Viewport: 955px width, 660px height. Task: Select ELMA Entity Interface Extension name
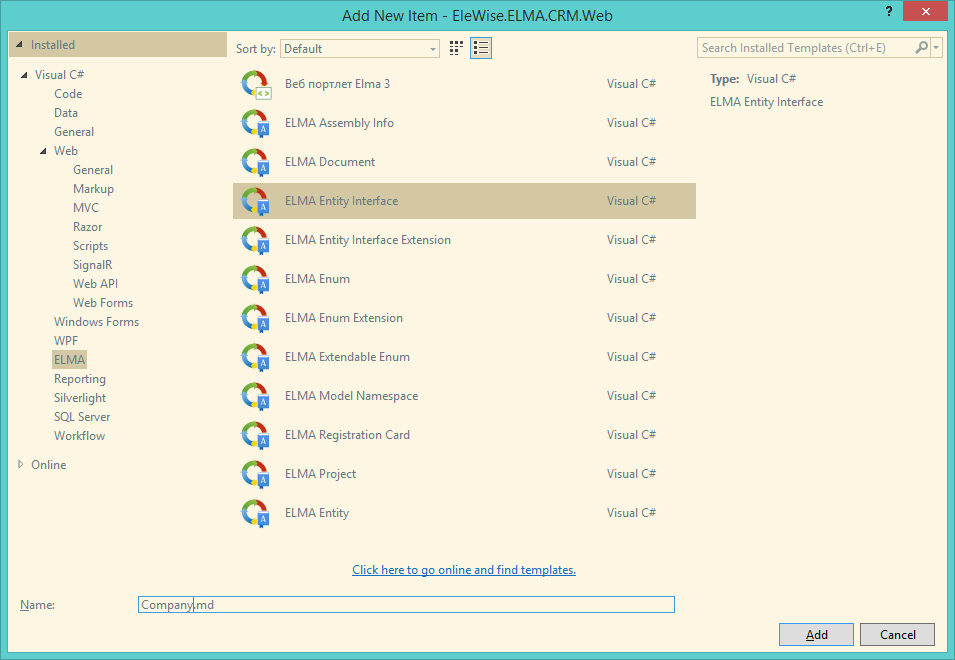click(x=368, y=240)
